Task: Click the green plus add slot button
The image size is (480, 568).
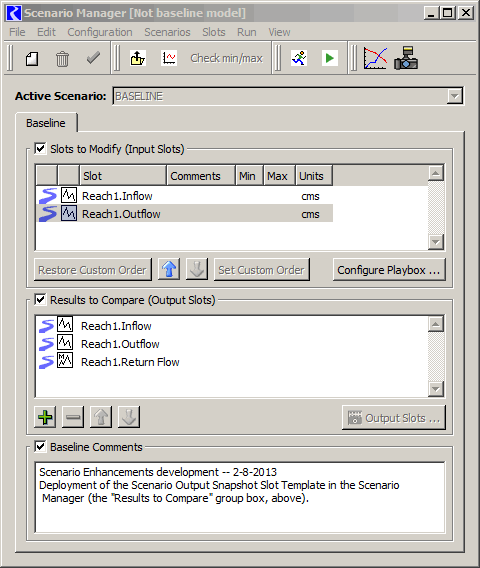Action: click(45, 417)
